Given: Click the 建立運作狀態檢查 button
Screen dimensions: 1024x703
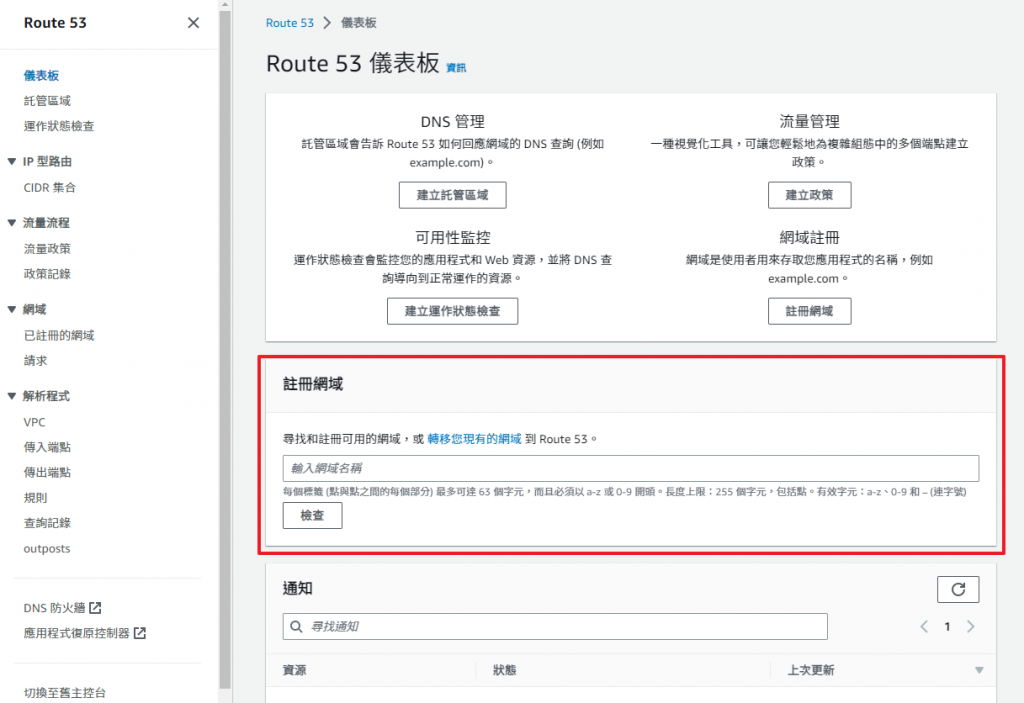Looking at the screenshot, I should pos(453,311).
